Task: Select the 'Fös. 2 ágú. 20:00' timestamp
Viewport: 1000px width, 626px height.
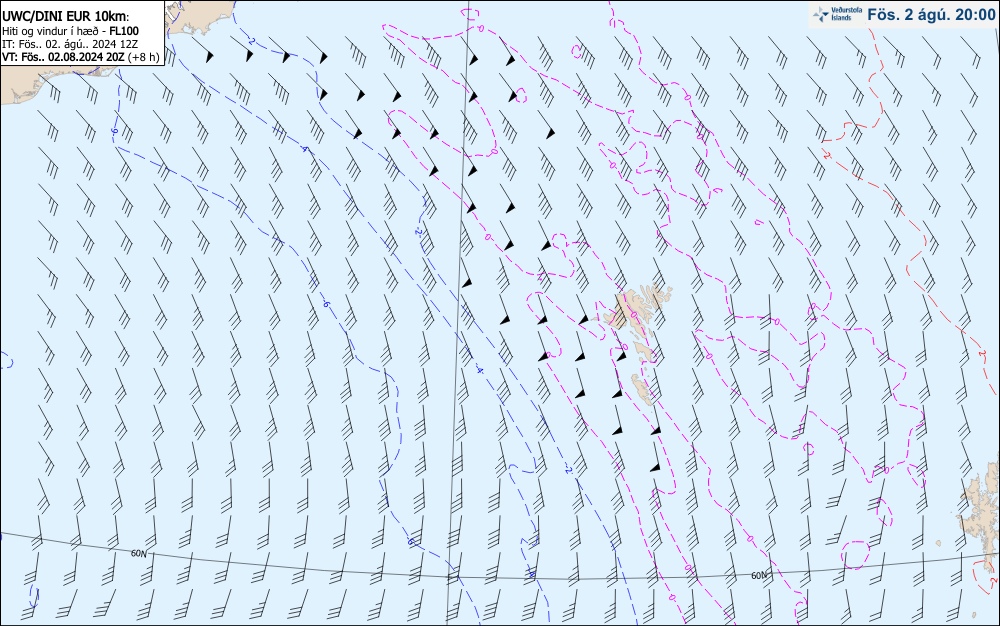Action: [931, 14]
